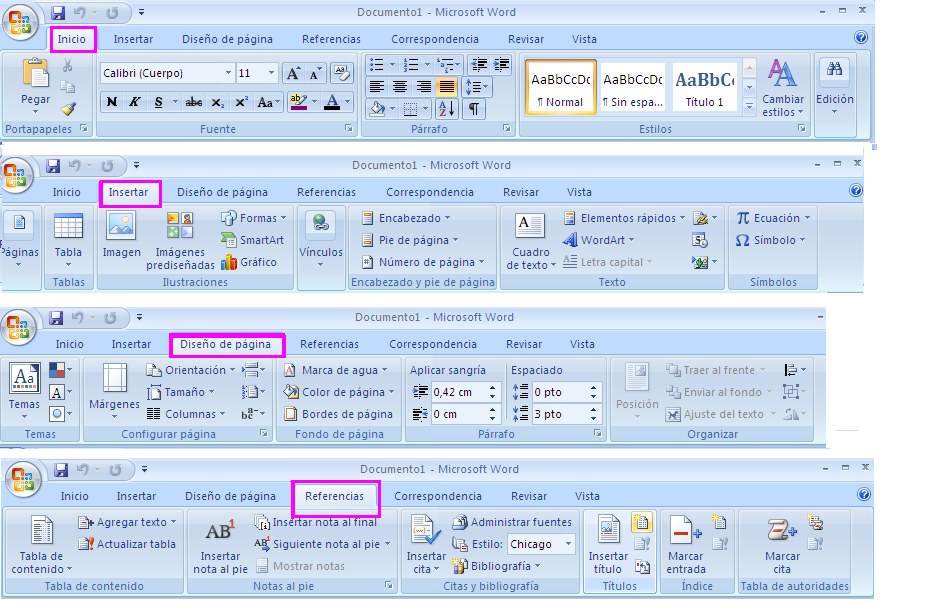Pick a font color with Color de fuente

tap(333, 102)
